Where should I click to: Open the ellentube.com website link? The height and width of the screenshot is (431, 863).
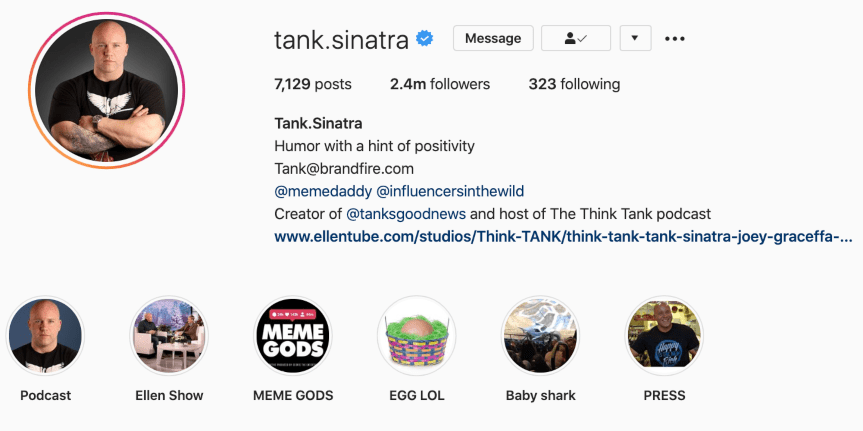coord(563,237)
